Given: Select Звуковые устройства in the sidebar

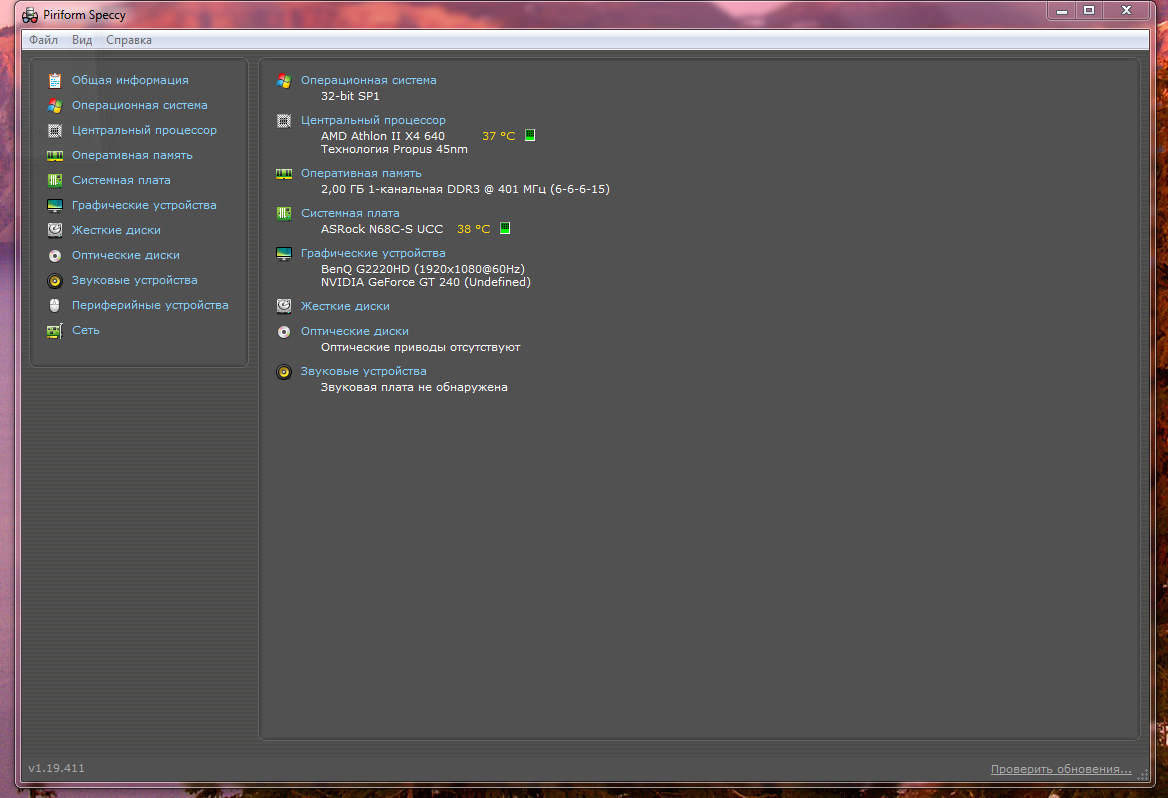Looking at the screenshot, I should click(134, 281).
